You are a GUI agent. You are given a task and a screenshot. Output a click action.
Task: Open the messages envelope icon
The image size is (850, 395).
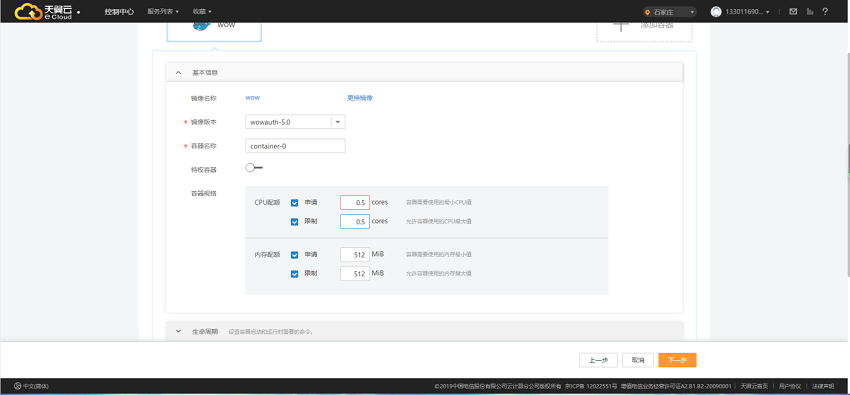point(793,11)
